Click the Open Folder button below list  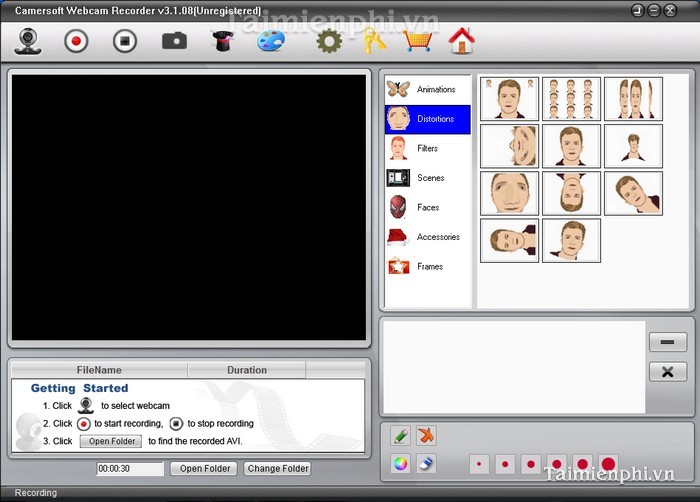pos(204,469)
